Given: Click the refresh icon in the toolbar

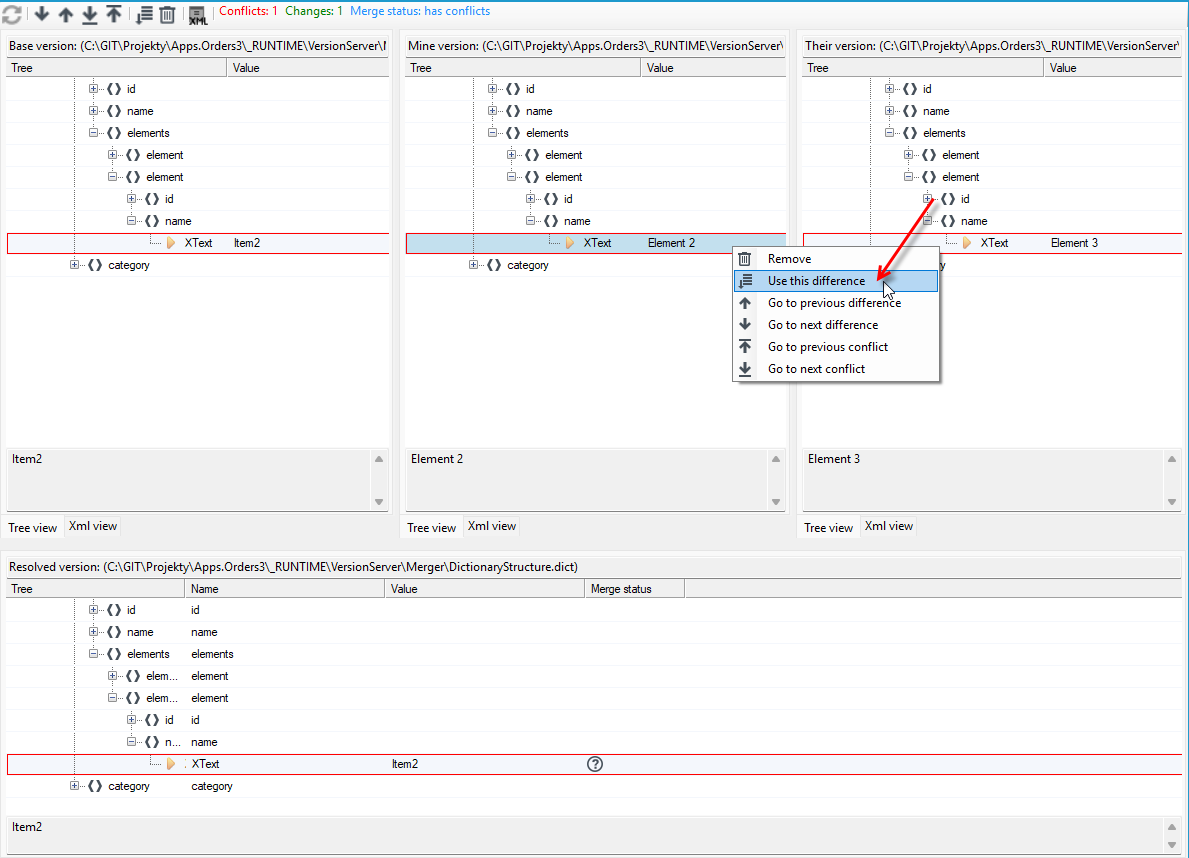Looking at the screenshot, I should 11,14.
